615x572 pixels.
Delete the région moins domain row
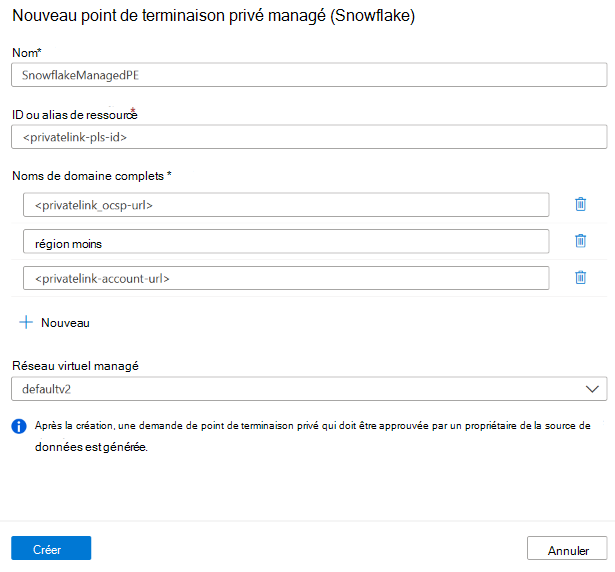coord(580,240)
